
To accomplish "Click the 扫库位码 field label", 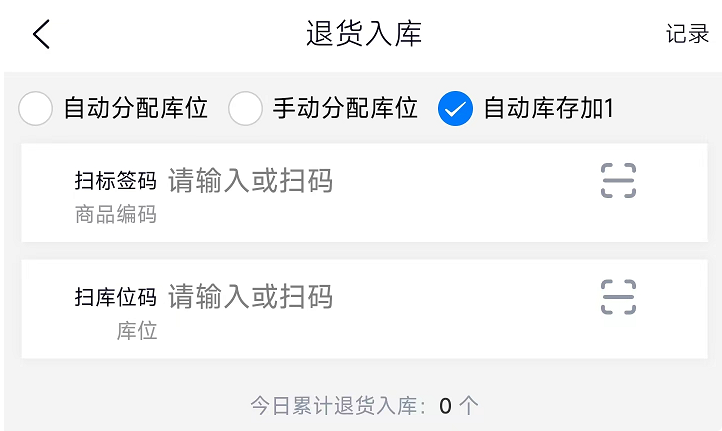I will (116, 298).
